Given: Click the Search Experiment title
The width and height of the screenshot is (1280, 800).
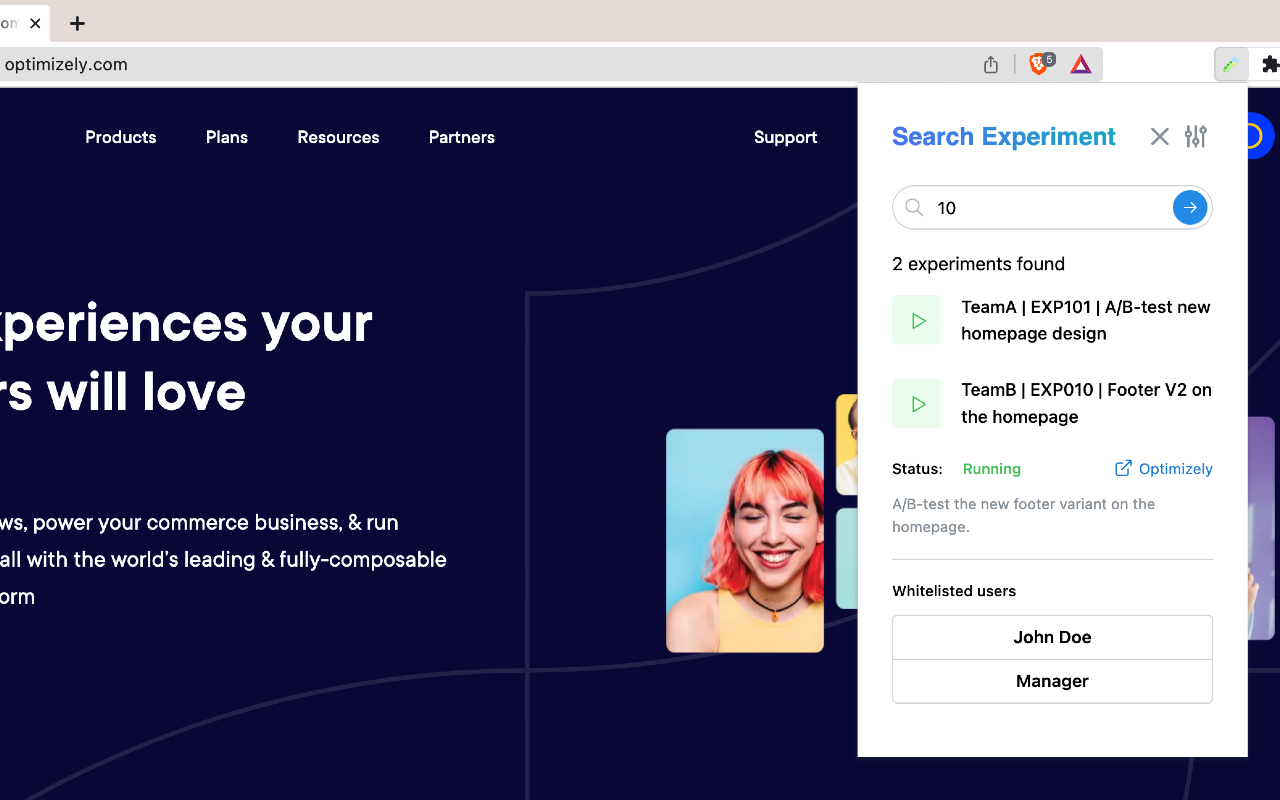Looking at the screenshot, I should pyautogui.click(x=1003, y=136).
